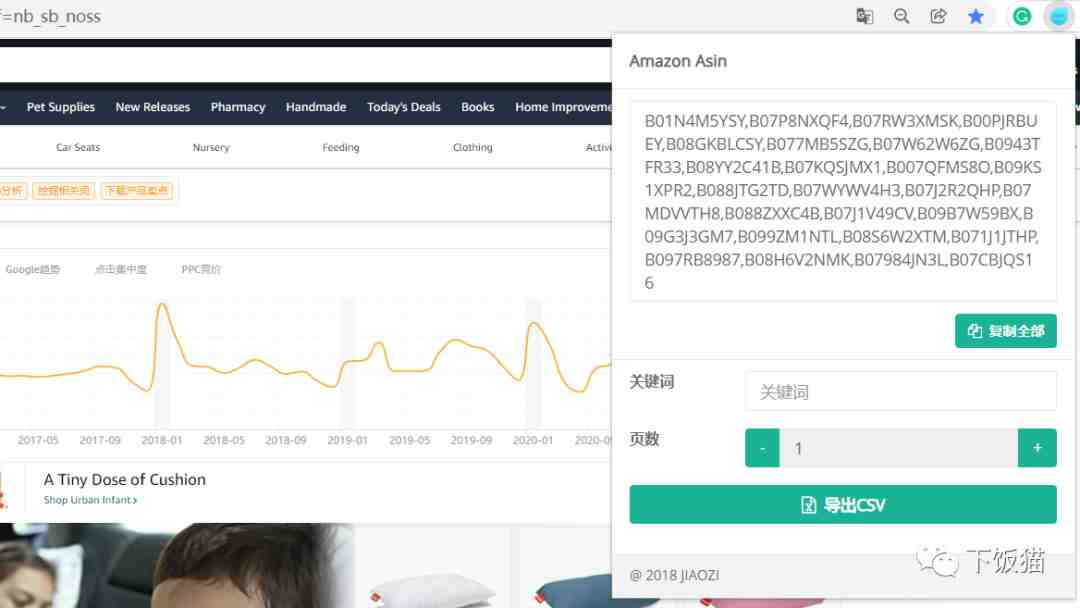Image resolution: width=1080 pixels, height=608 pixels.
Task: Select the Feeding subcategory
Action: tap(341, 147)
